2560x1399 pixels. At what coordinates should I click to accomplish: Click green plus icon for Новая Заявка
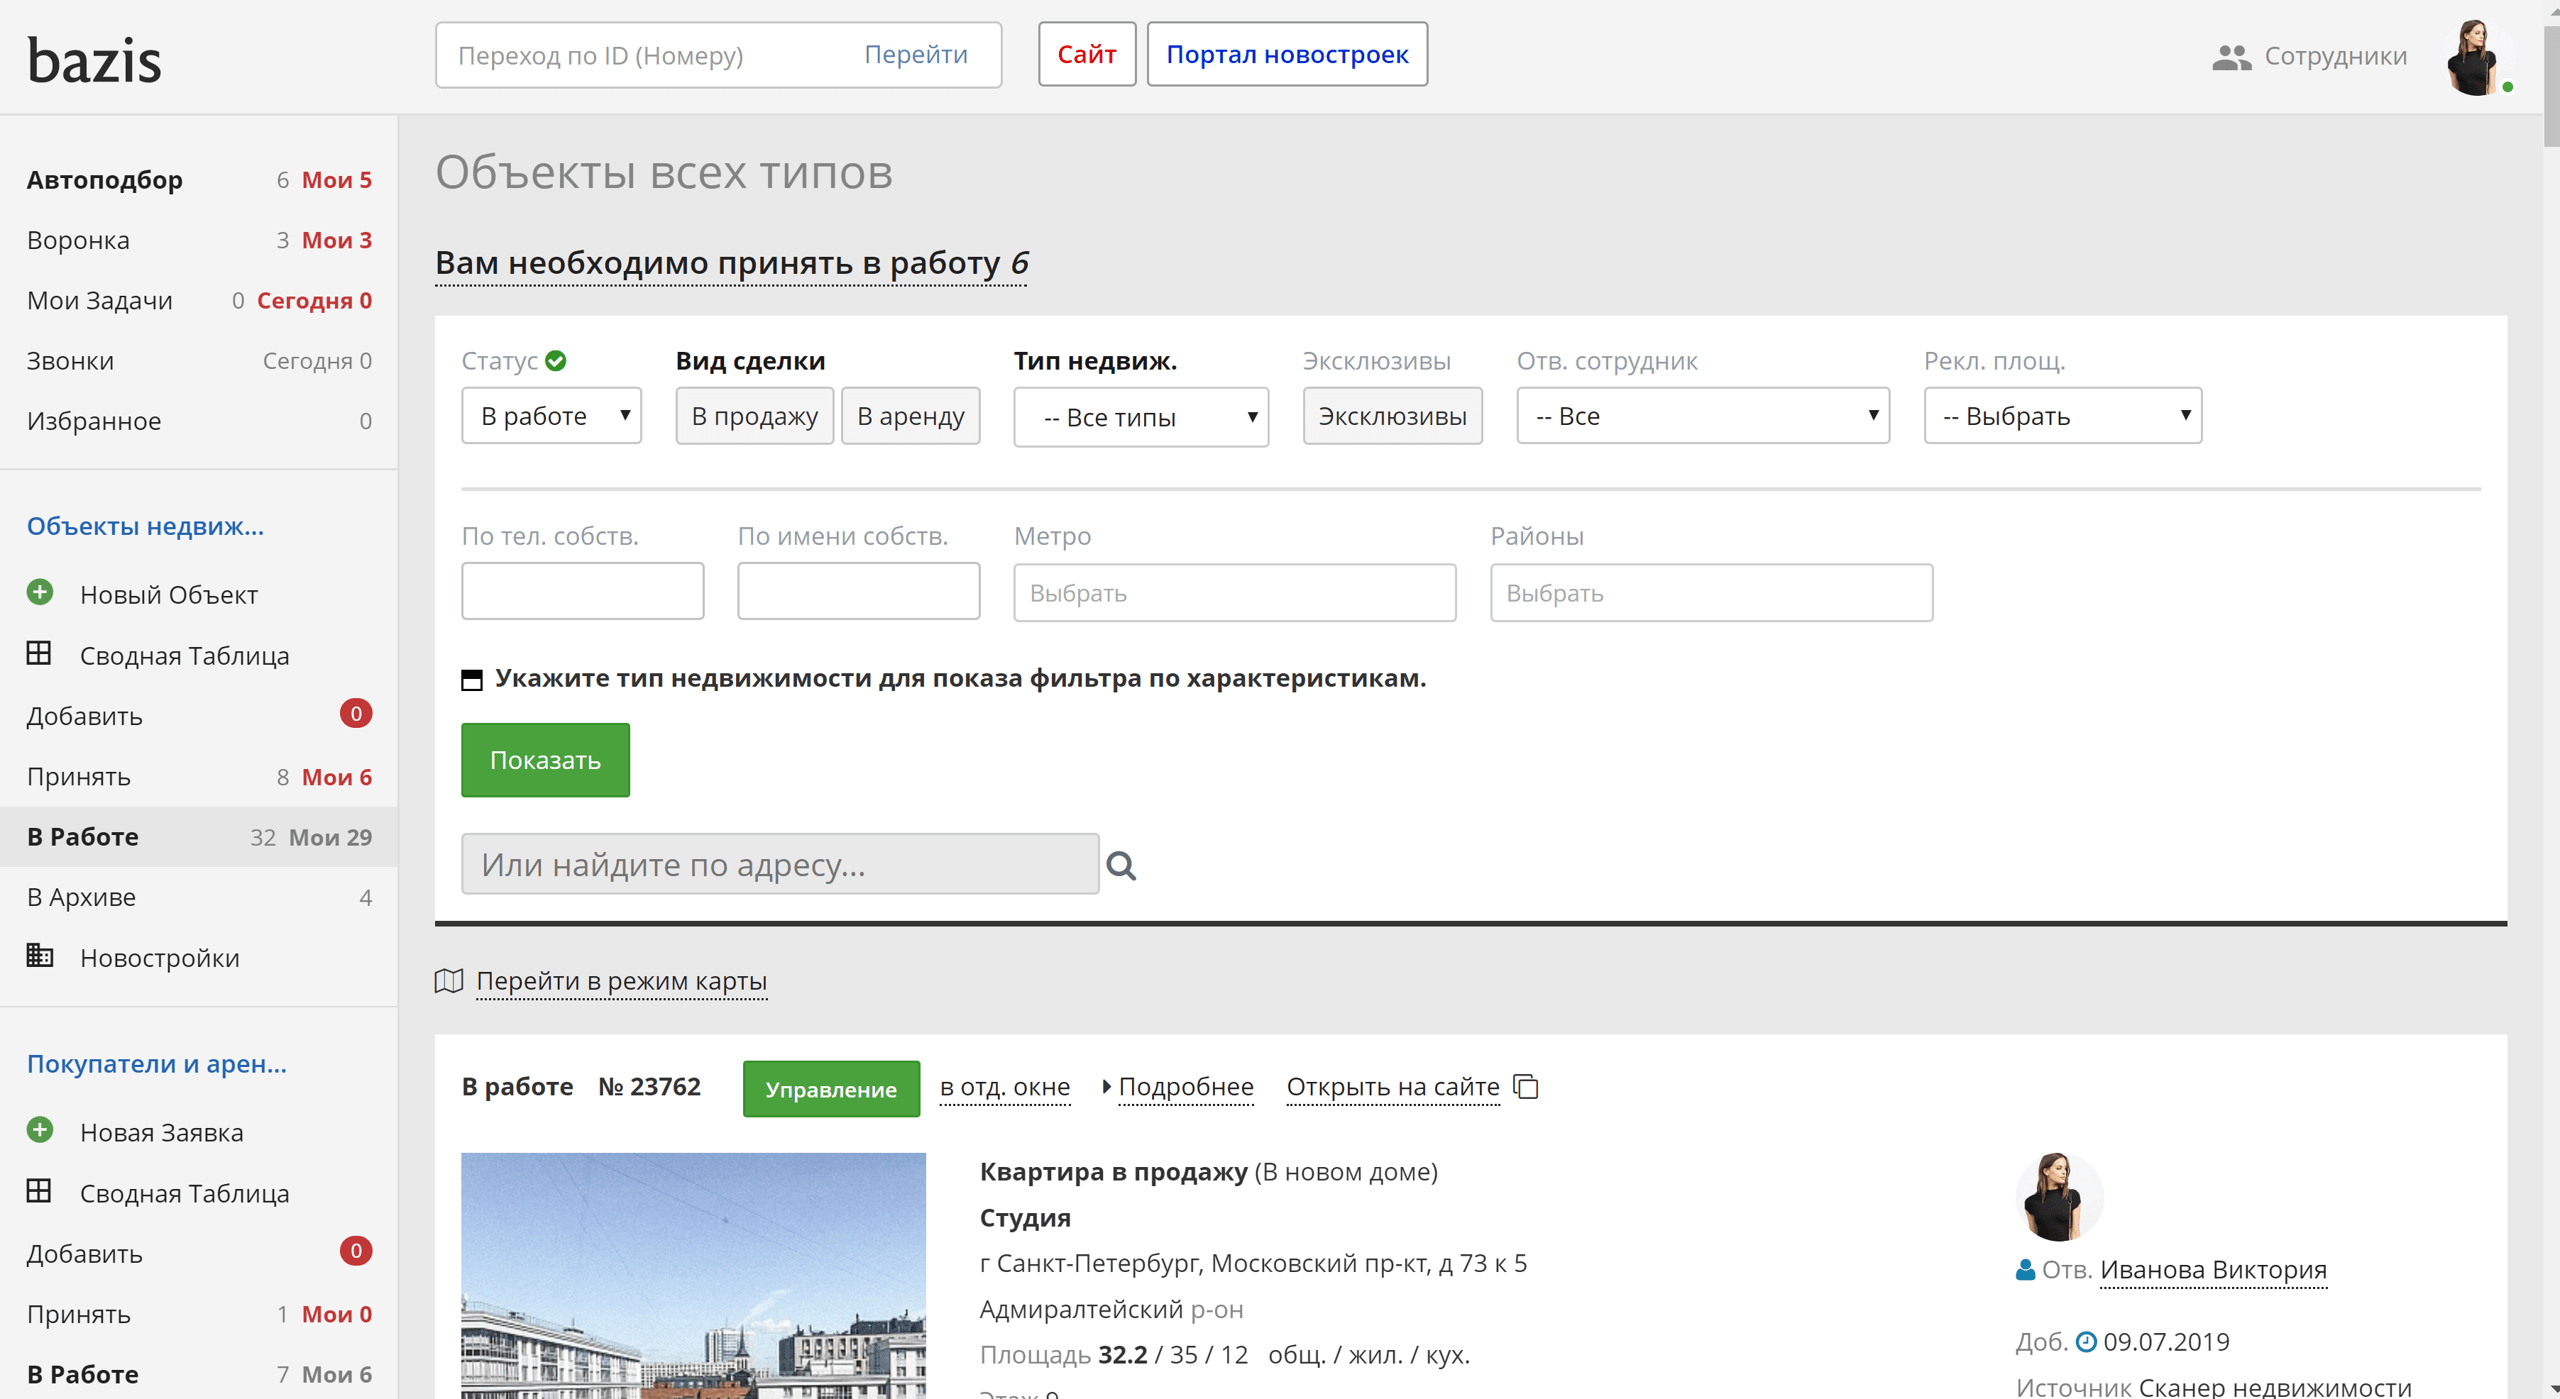coord(40,1130)
